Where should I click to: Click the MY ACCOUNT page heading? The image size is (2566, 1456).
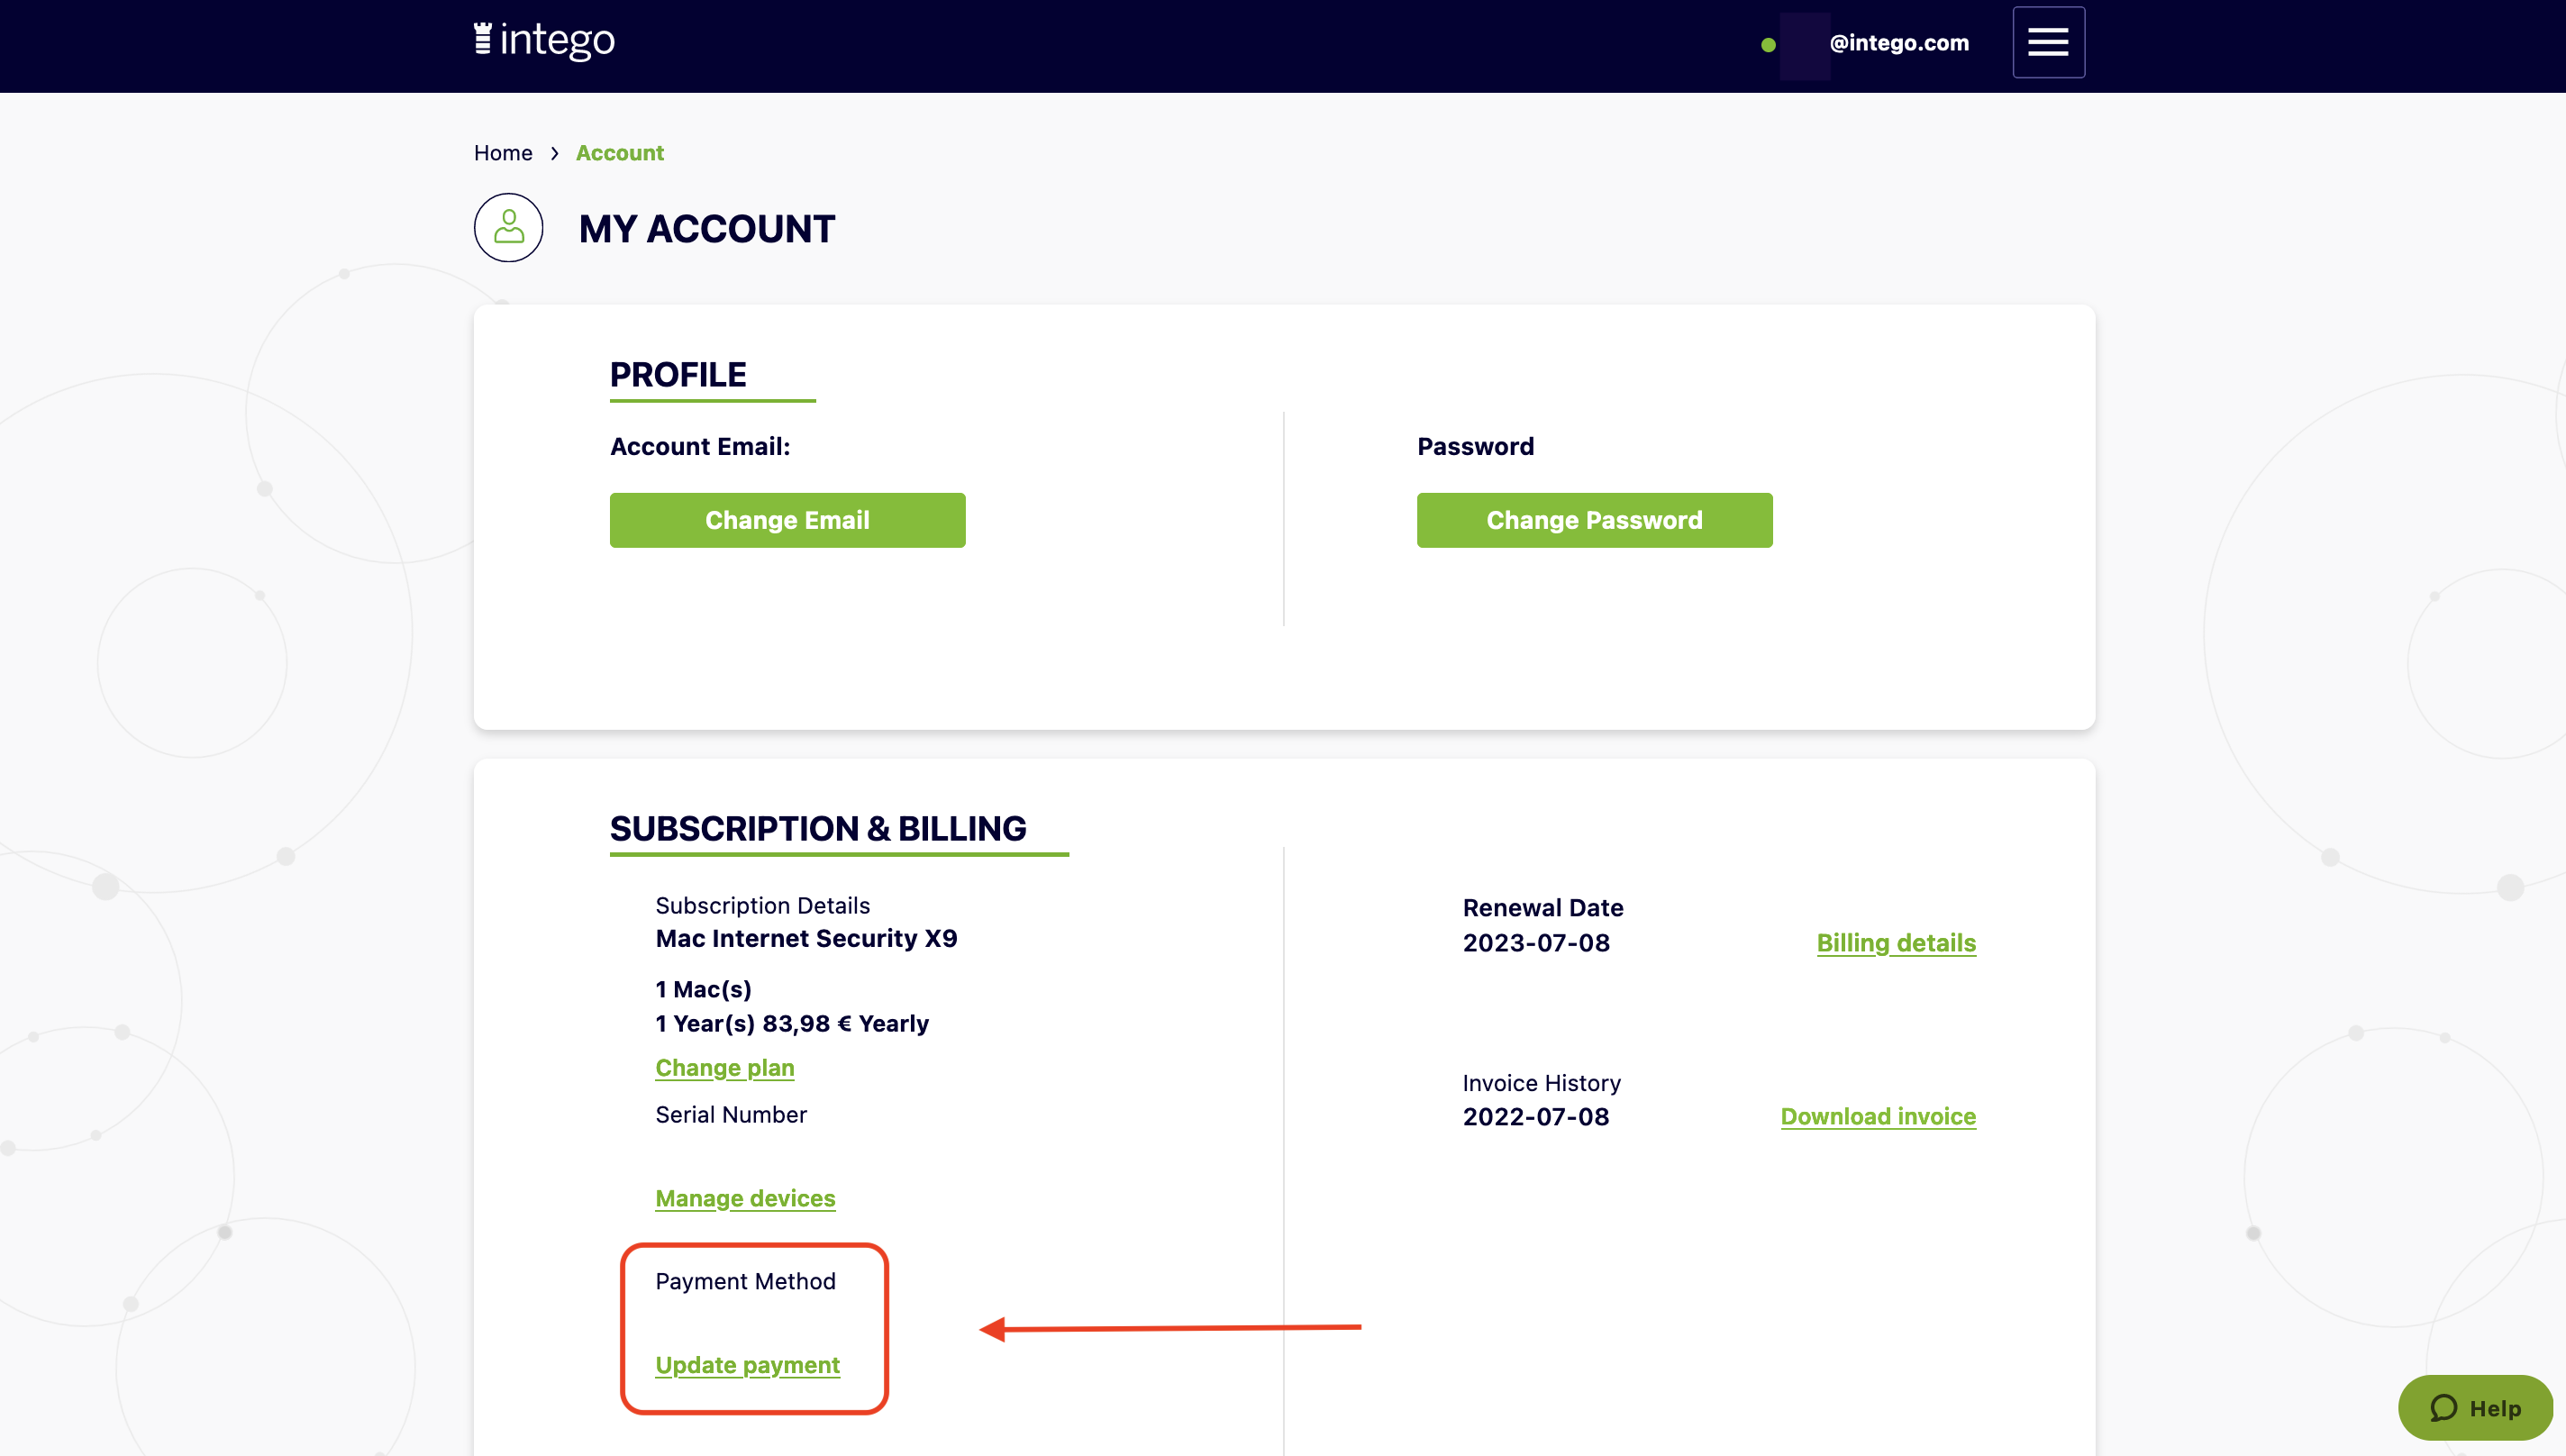point(707,229)
